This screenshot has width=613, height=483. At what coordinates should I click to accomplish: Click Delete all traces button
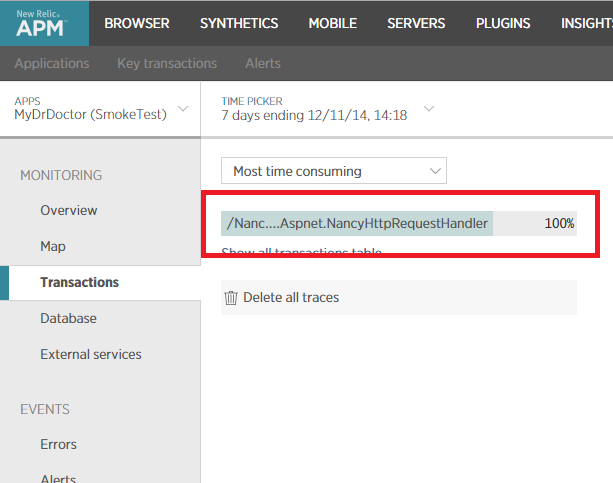pos(399,298)
